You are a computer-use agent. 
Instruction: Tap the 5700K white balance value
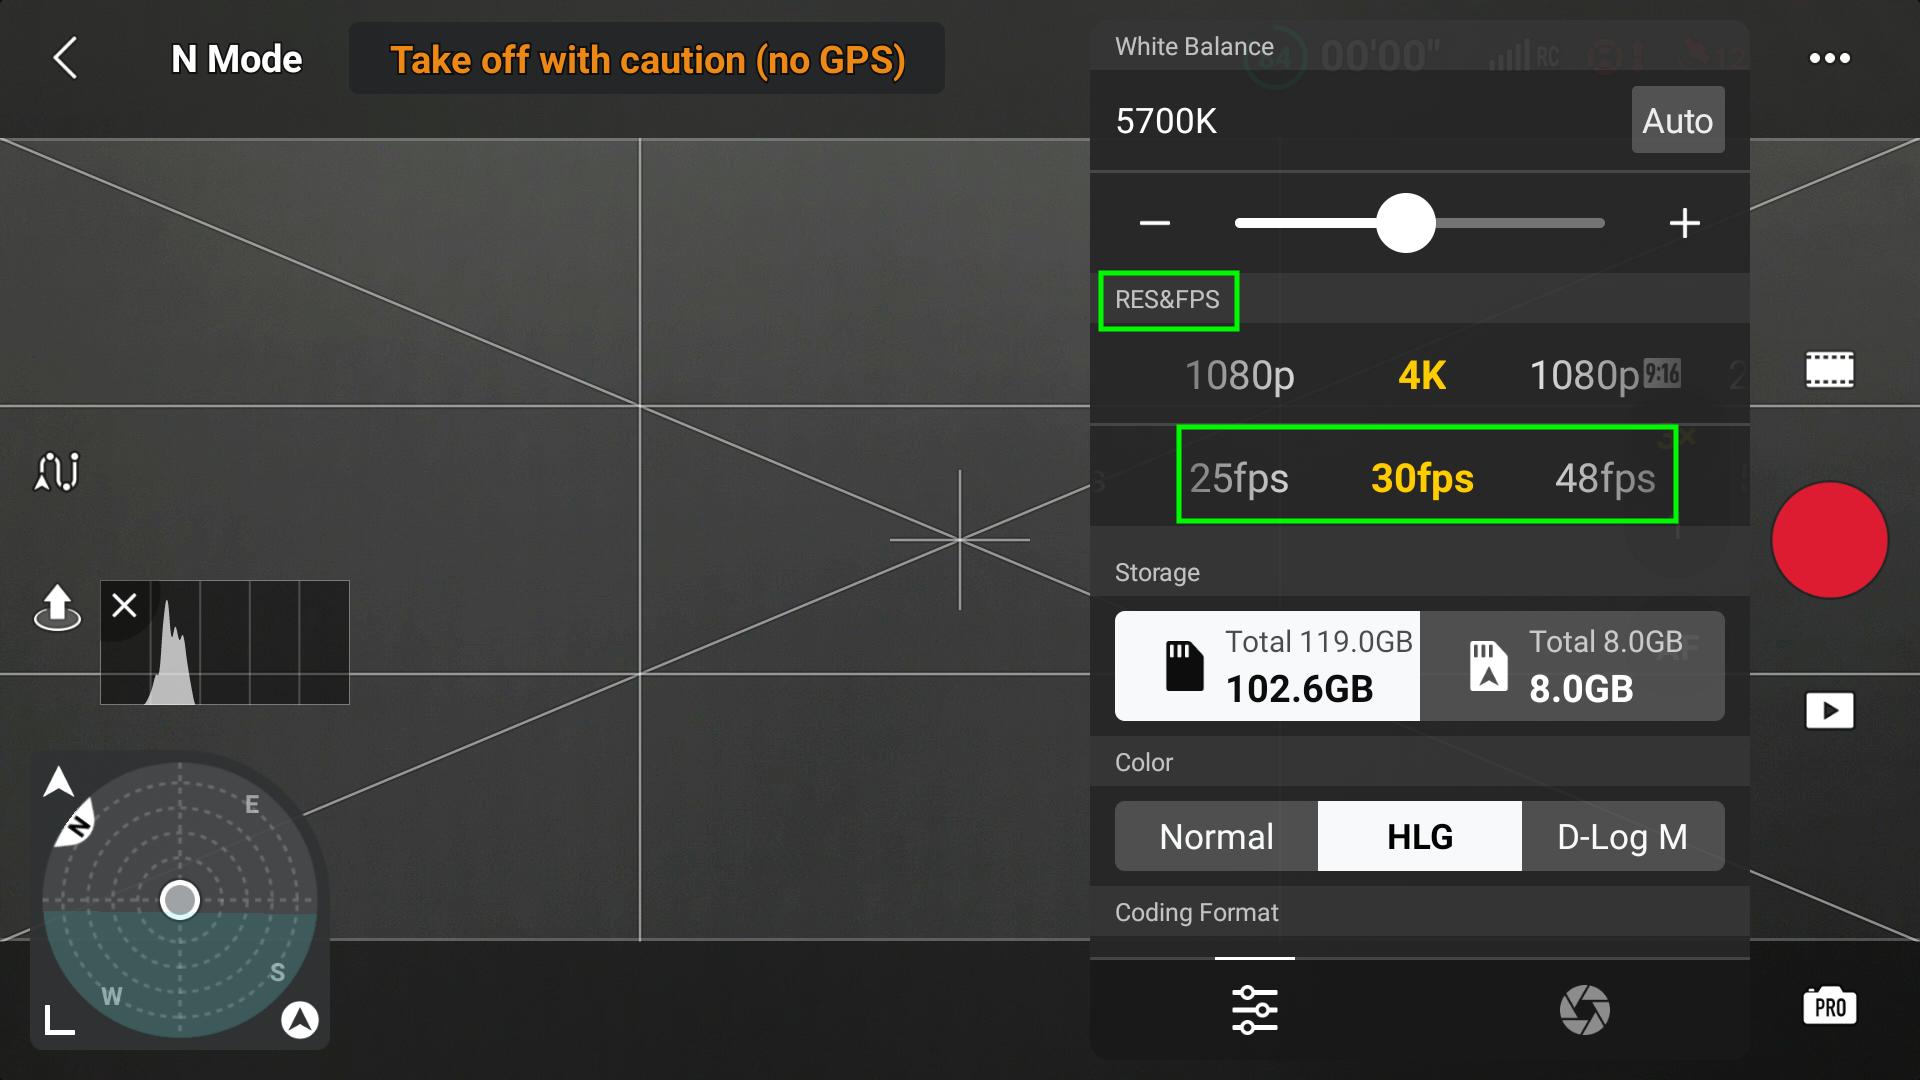[x=1166, y=121]
